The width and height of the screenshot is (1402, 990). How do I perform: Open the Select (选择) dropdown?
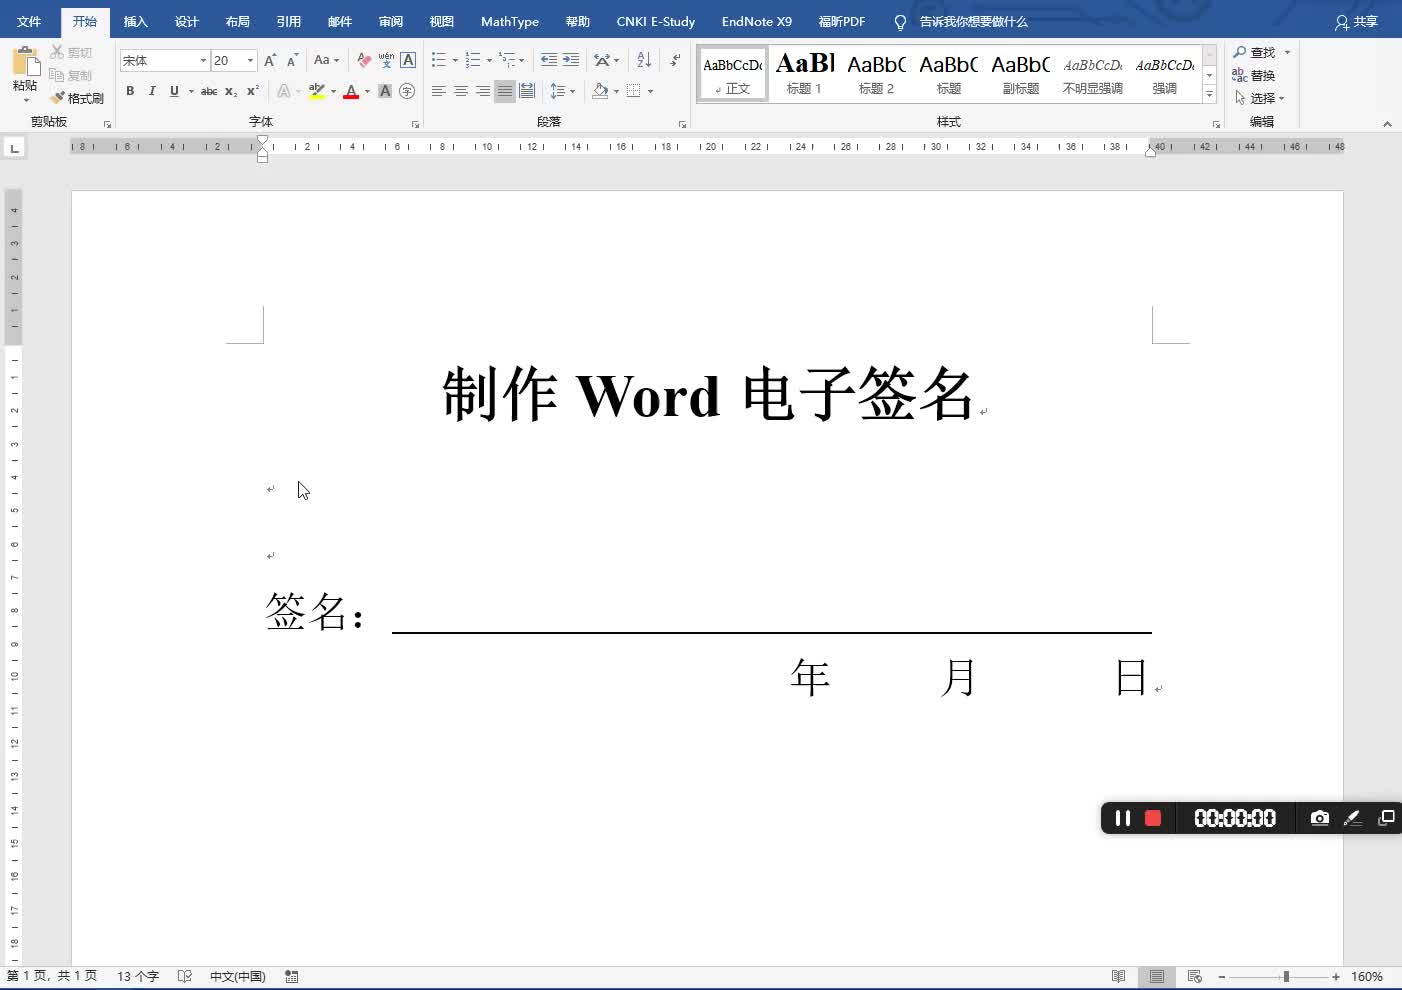1260,98
